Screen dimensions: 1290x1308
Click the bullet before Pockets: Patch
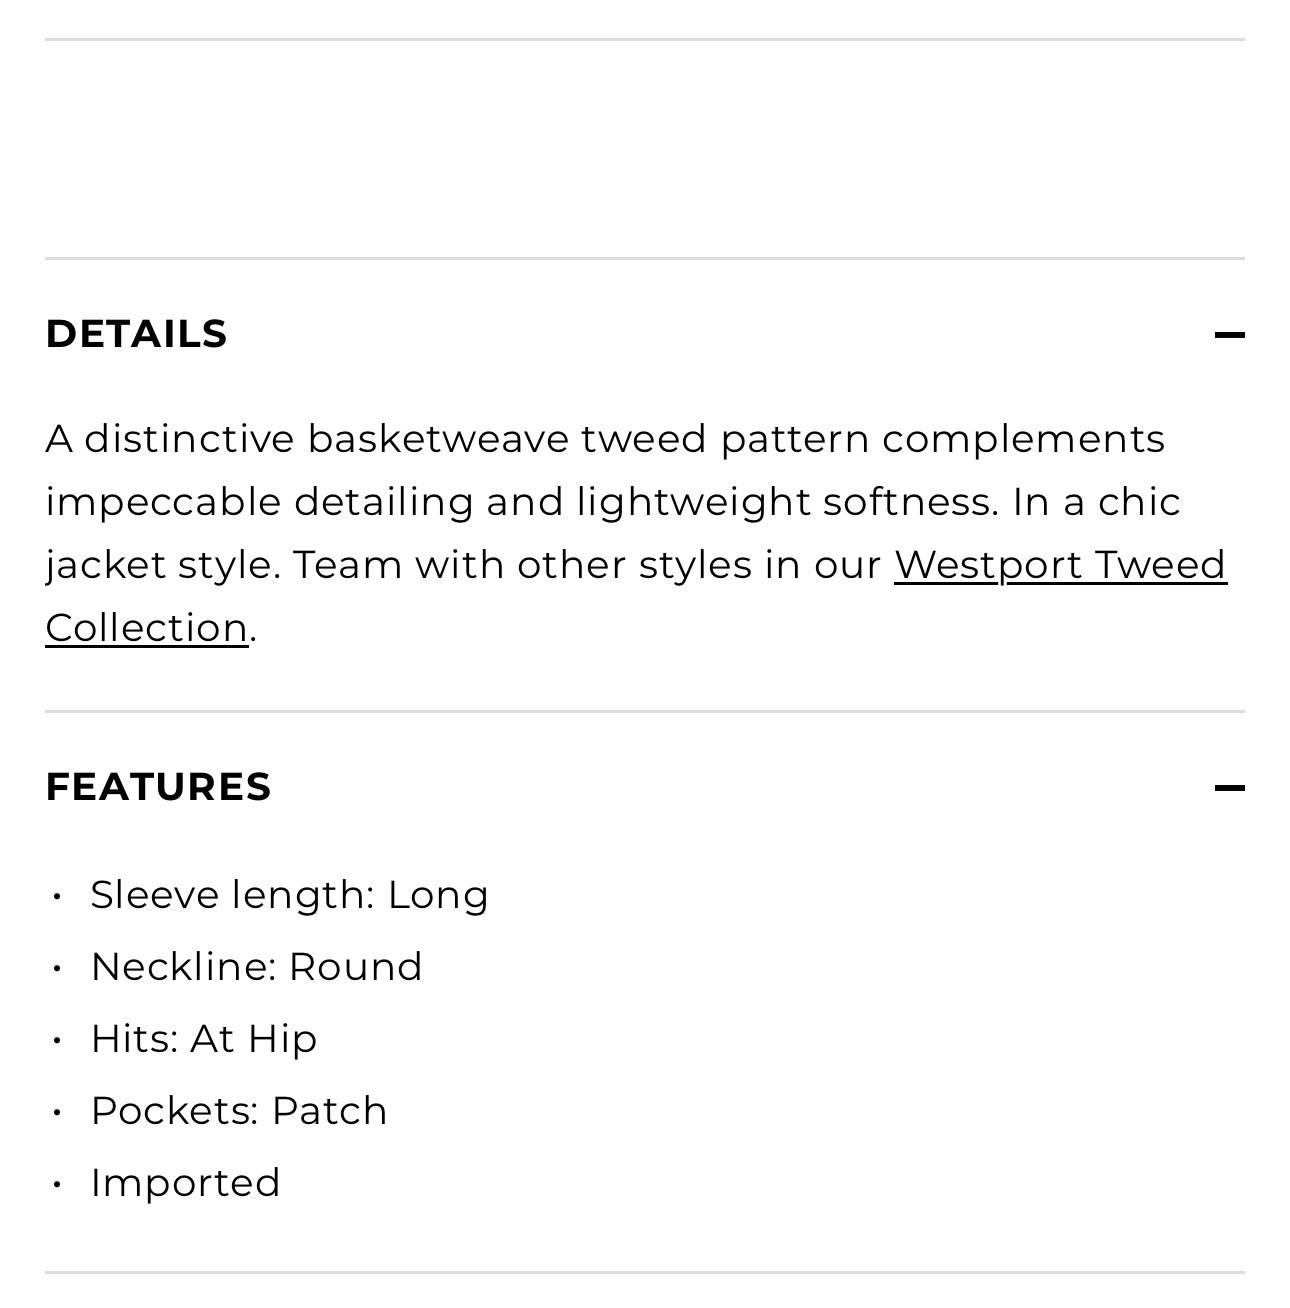[57, 1112]
